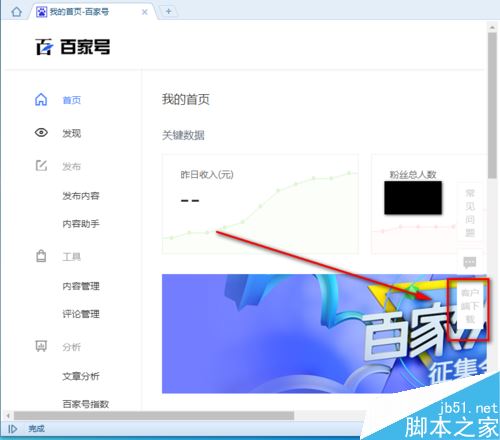Open a new browser tab with plus
Viewport: 500px width, 440px height.
click(x=168, y=12)
